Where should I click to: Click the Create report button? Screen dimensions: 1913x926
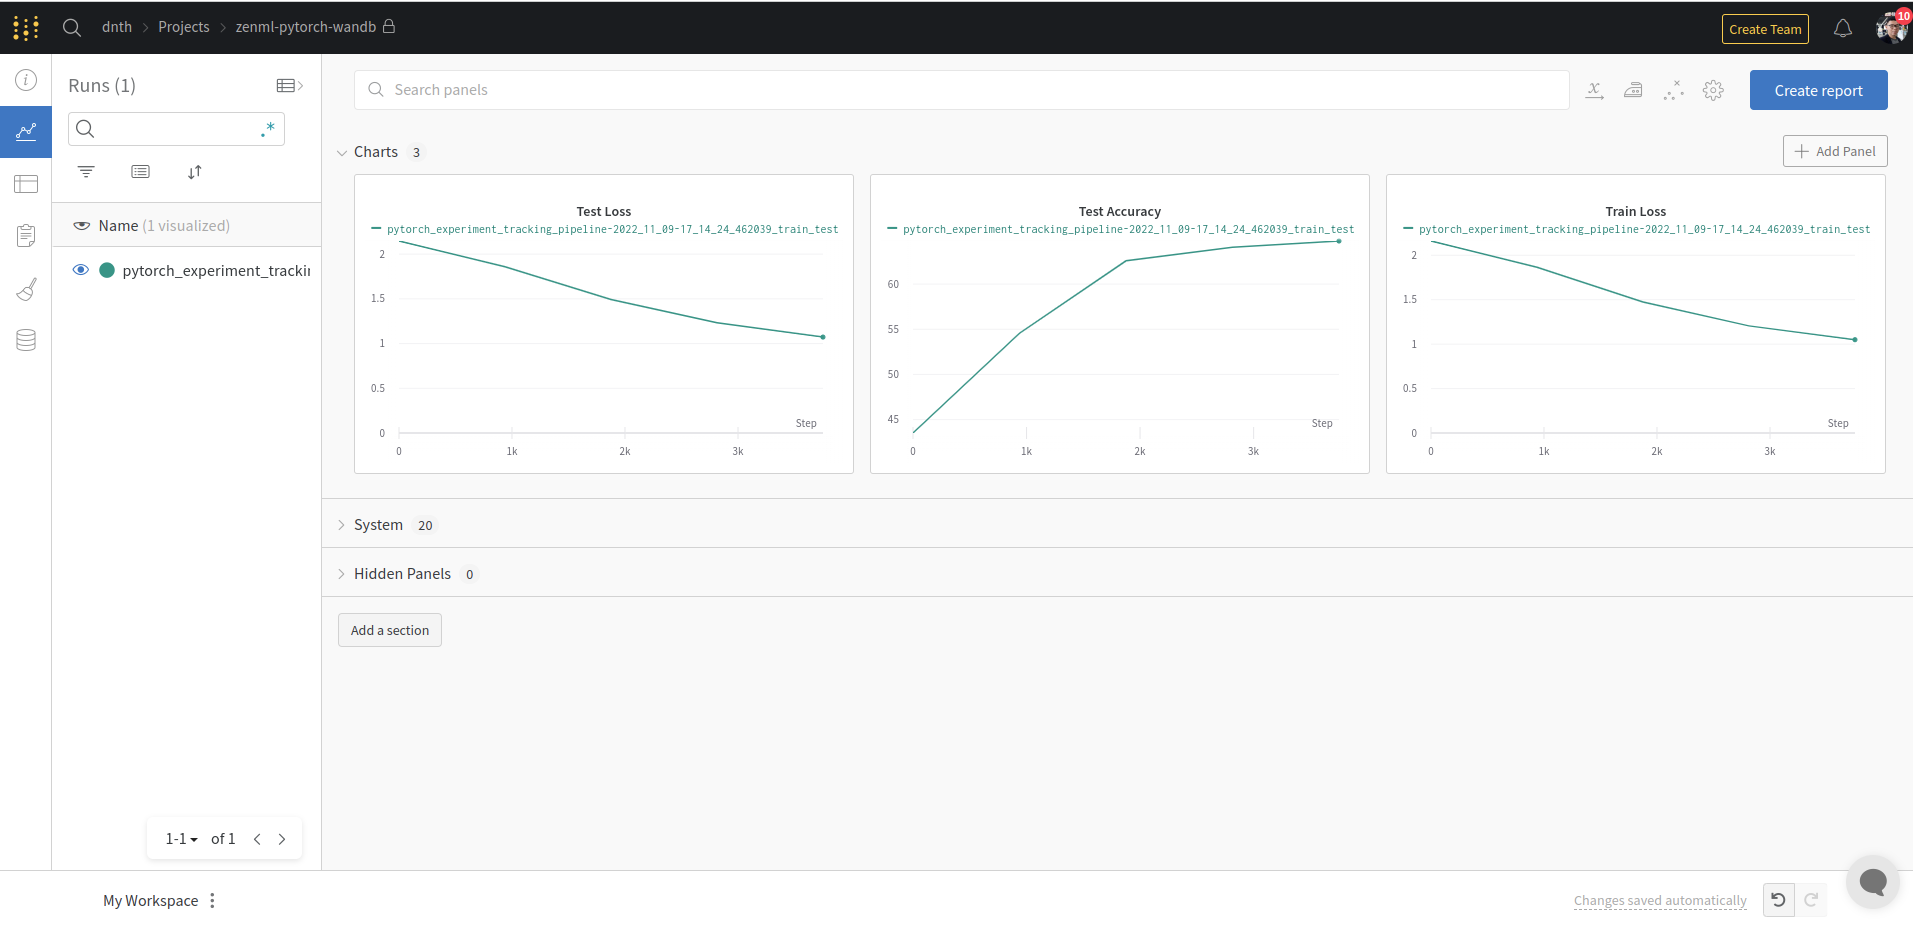[x=1818, y=90]
